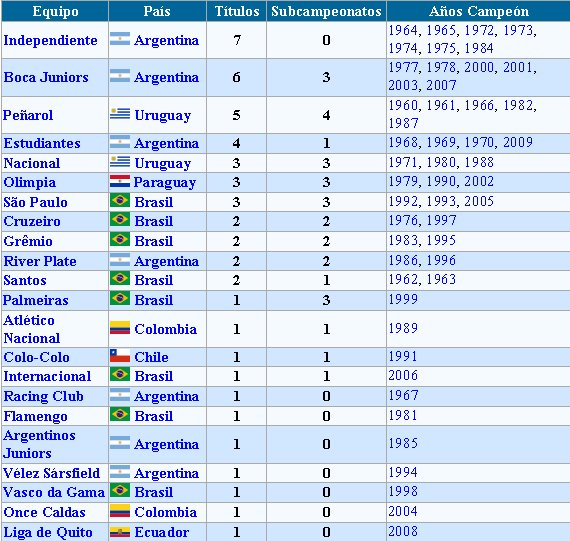570x541 pixels.
Task: Open the River Plate team link
Action: tap(40, 261)
